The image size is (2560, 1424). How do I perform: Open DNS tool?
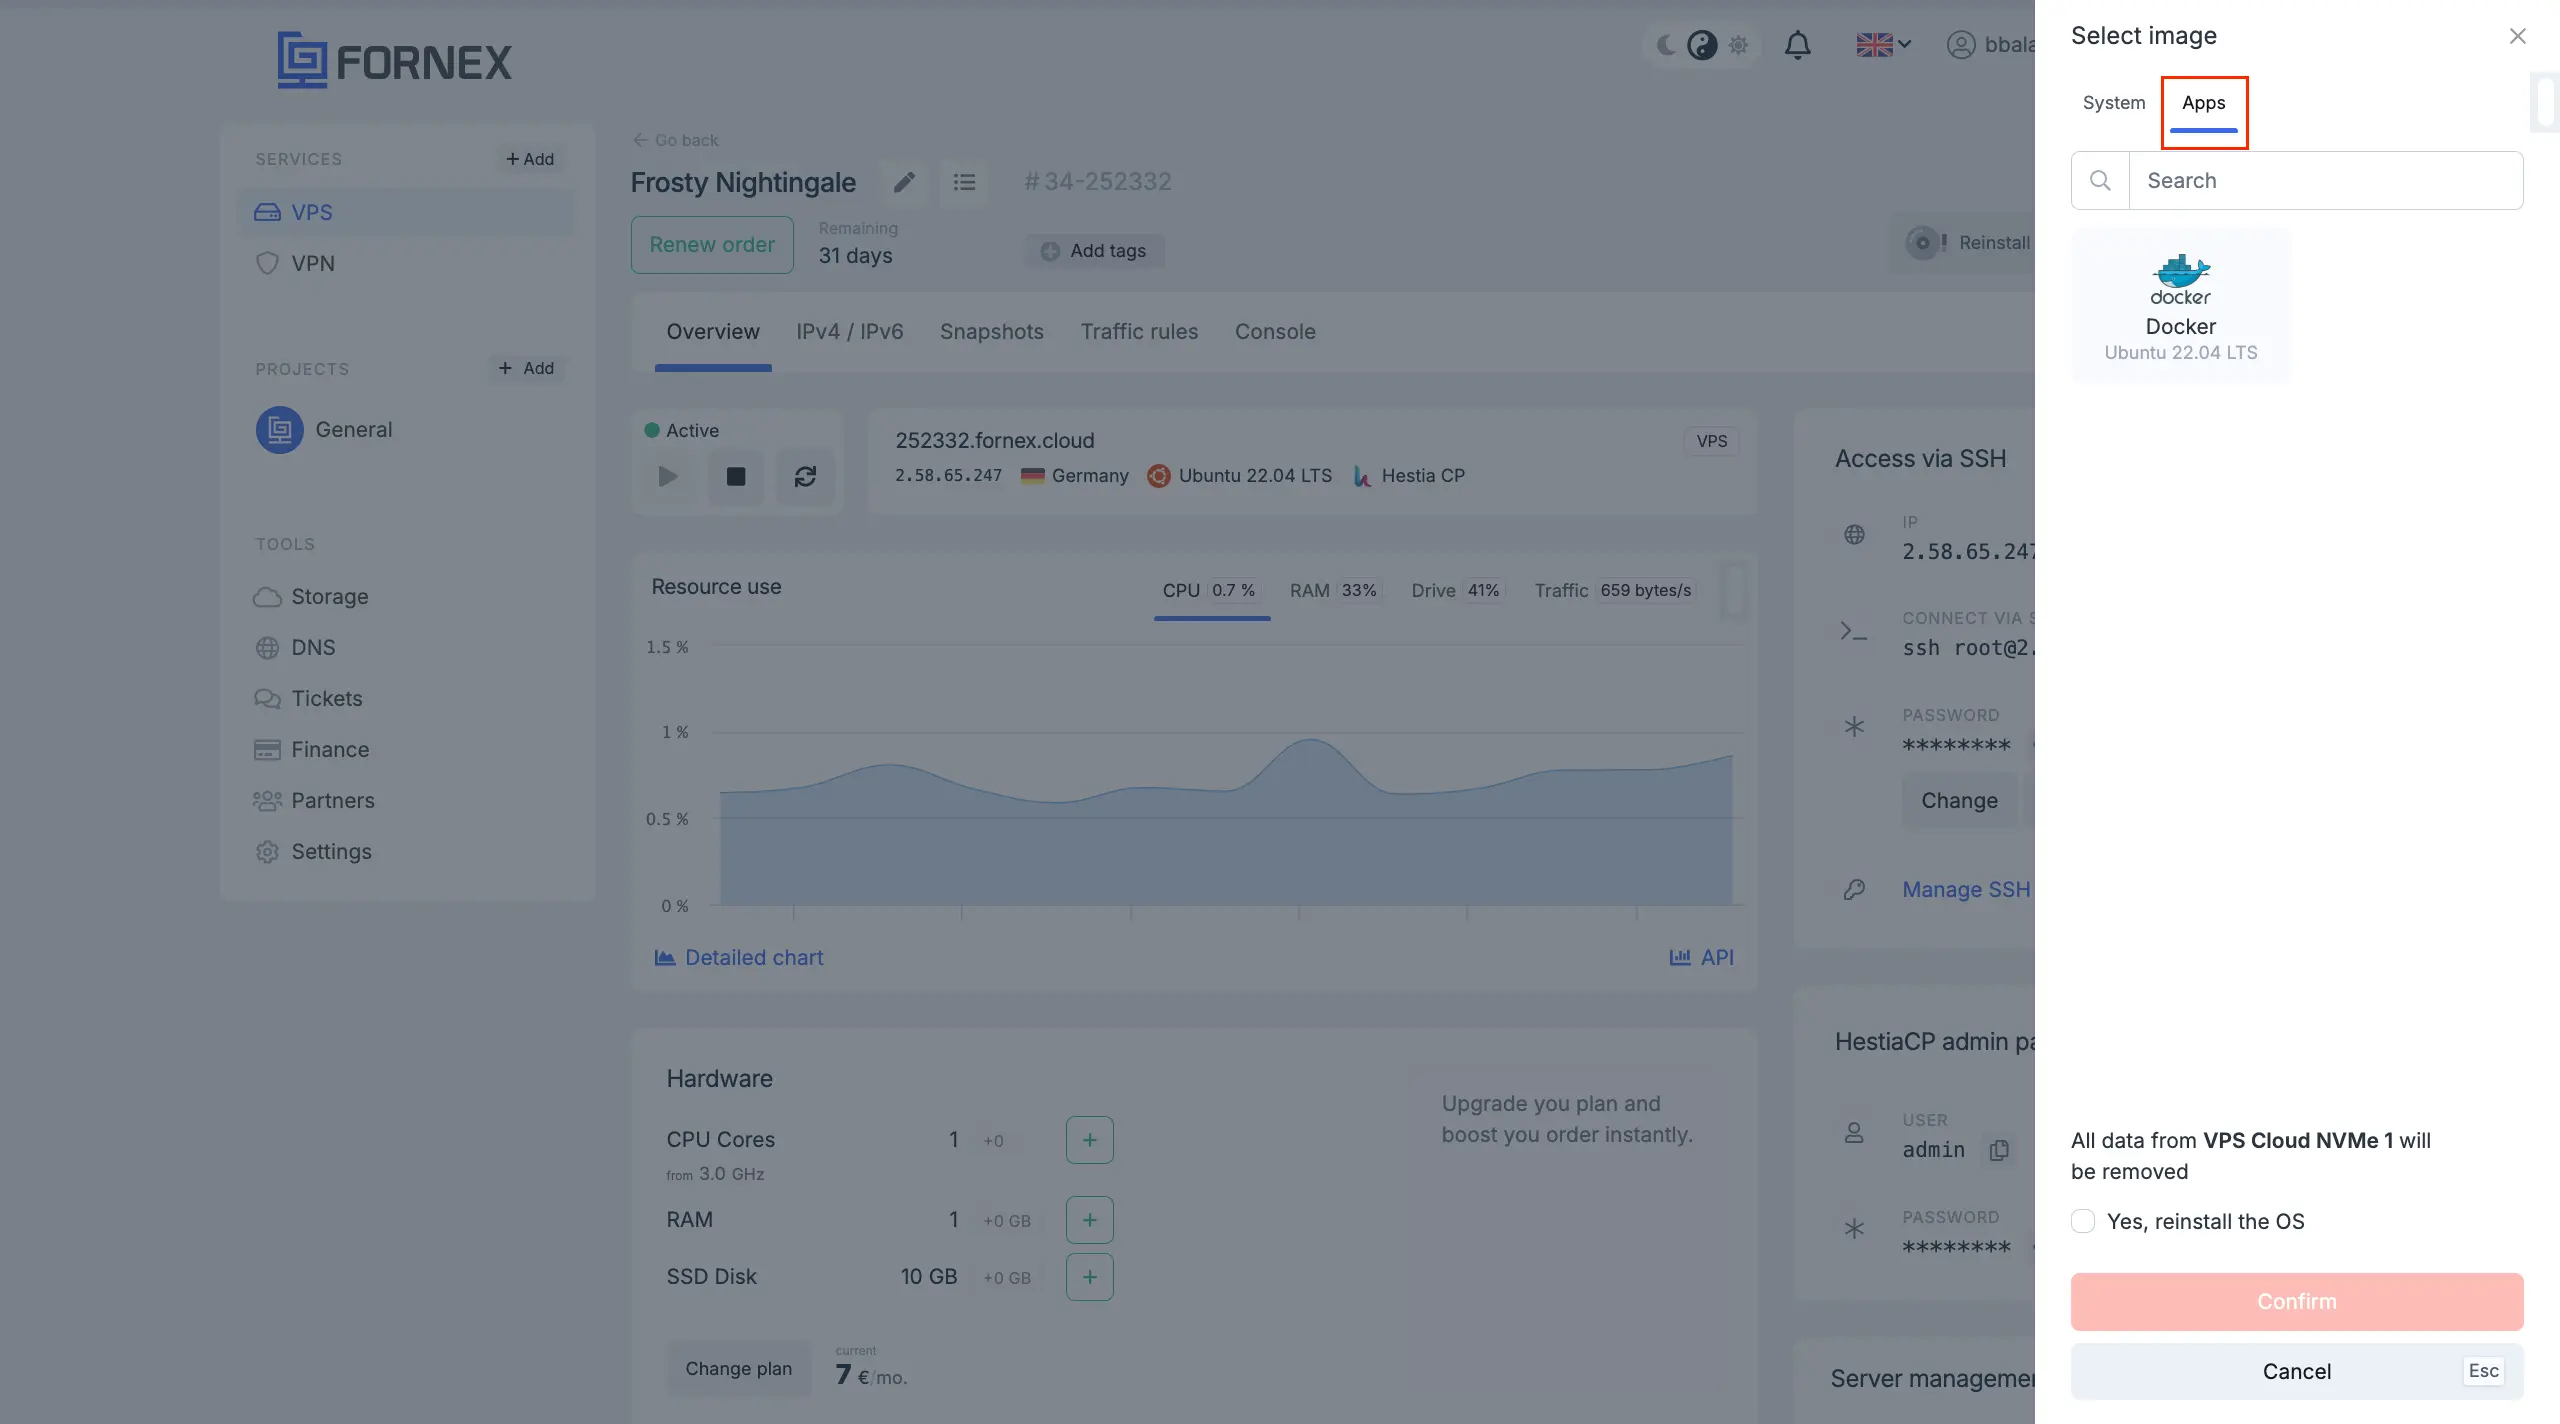pos(295,647)
